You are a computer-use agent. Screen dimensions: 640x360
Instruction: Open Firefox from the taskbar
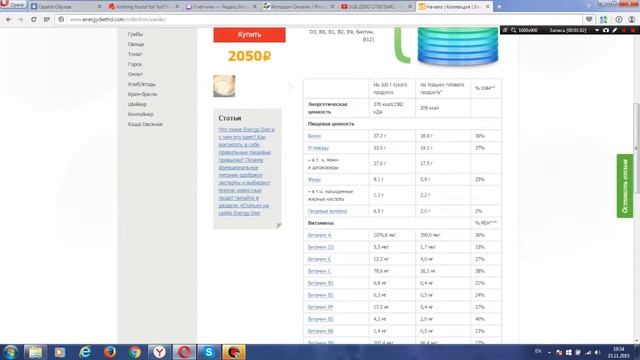110,352
